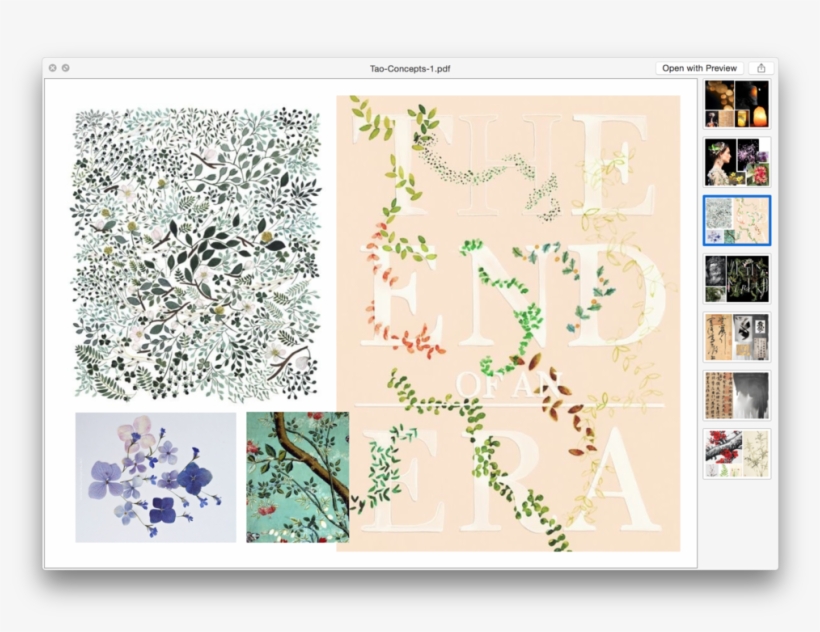Select the highlighted third page thumbnail
820x632 pixels.
pos(736,220)
